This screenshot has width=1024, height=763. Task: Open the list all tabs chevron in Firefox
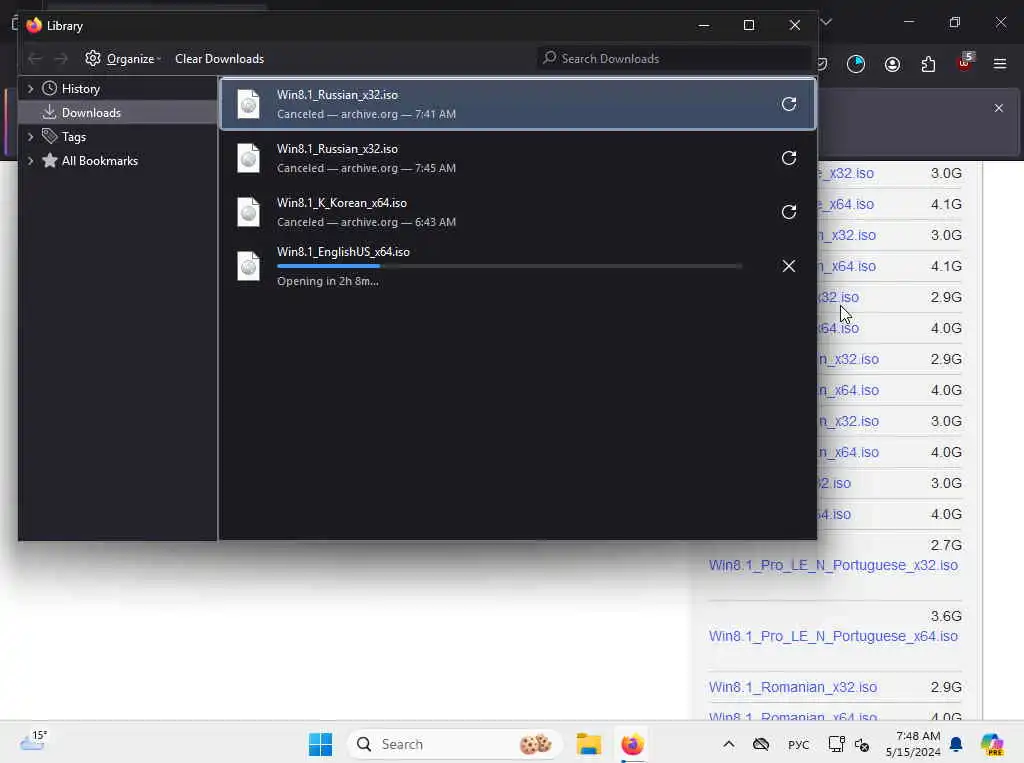click(x=826, y=22)
